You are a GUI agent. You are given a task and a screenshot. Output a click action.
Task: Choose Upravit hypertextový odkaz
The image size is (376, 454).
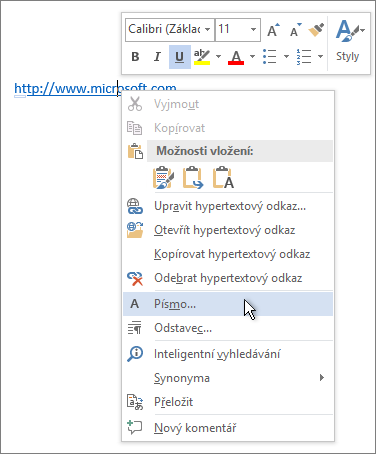pyautogui.click(x=228, y=206)
